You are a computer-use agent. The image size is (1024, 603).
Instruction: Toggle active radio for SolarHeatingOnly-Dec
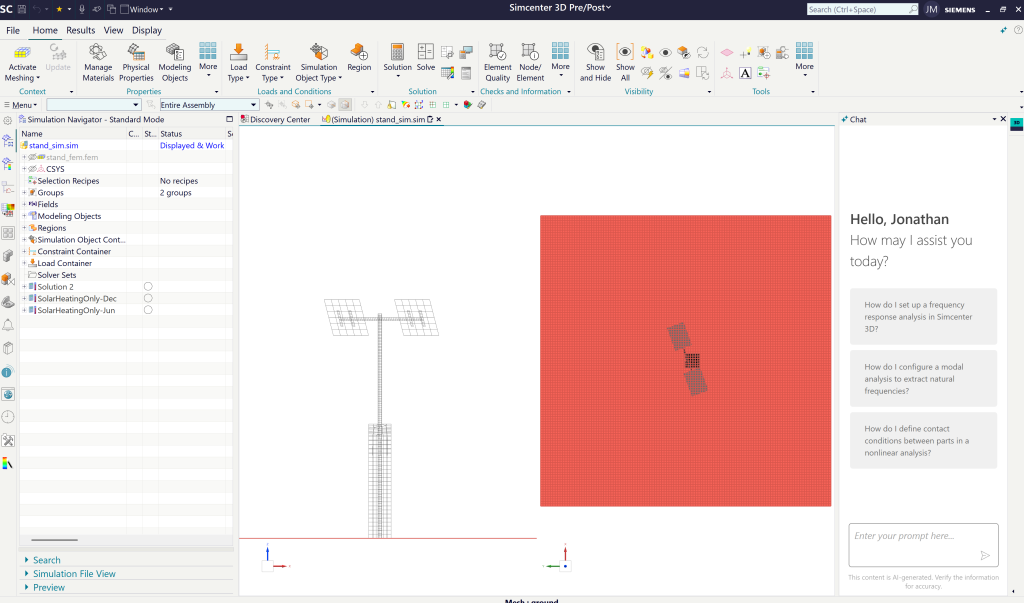[148, 299]
